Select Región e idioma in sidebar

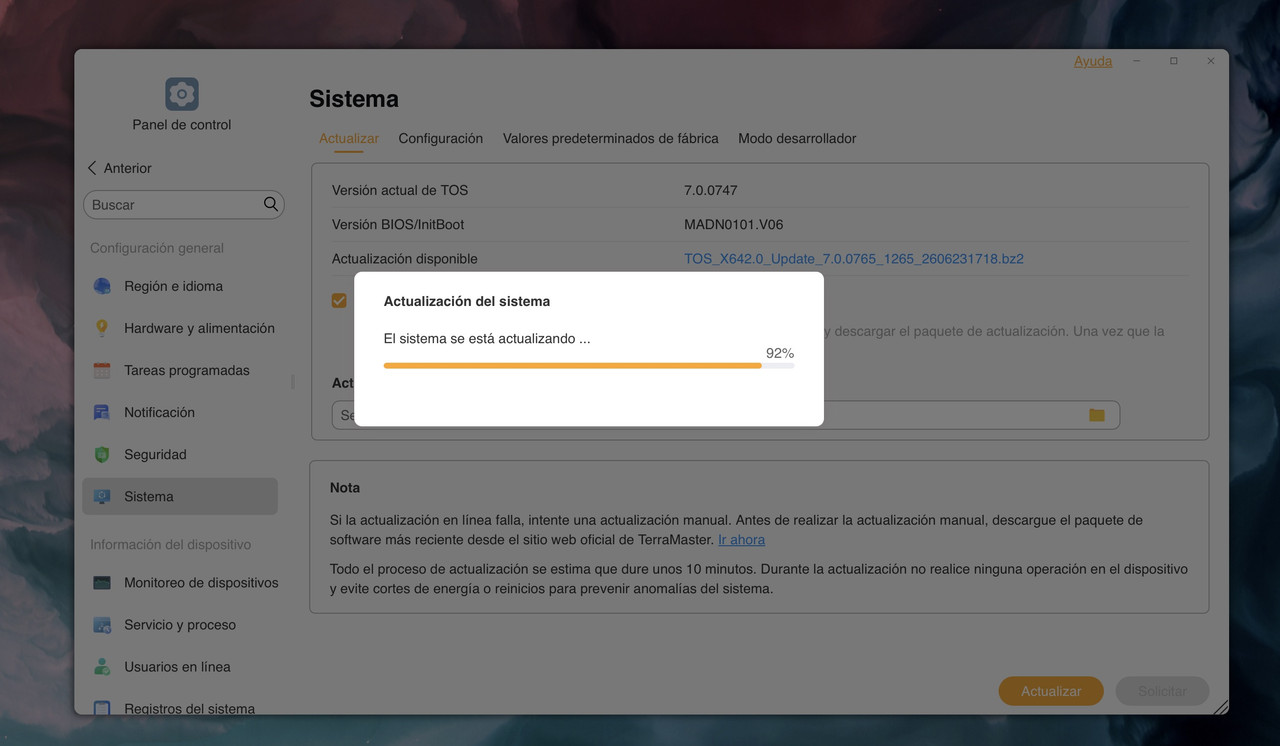coord(180,286)
